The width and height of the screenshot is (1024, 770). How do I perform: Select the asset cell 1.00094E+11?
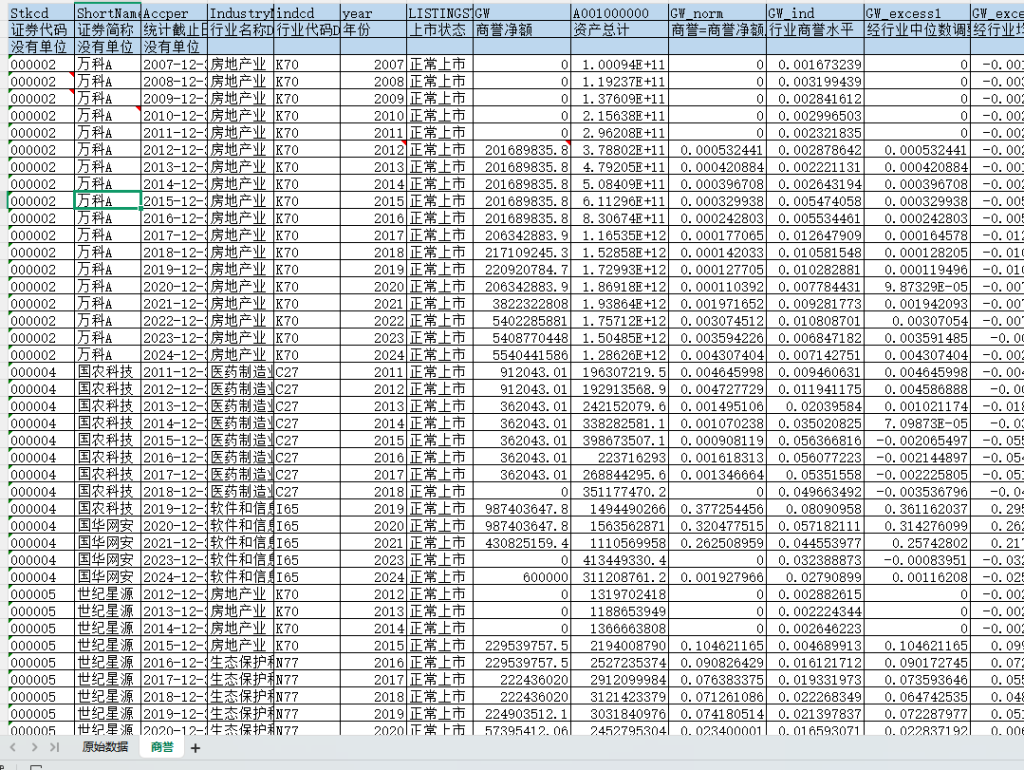click(620, 64)
